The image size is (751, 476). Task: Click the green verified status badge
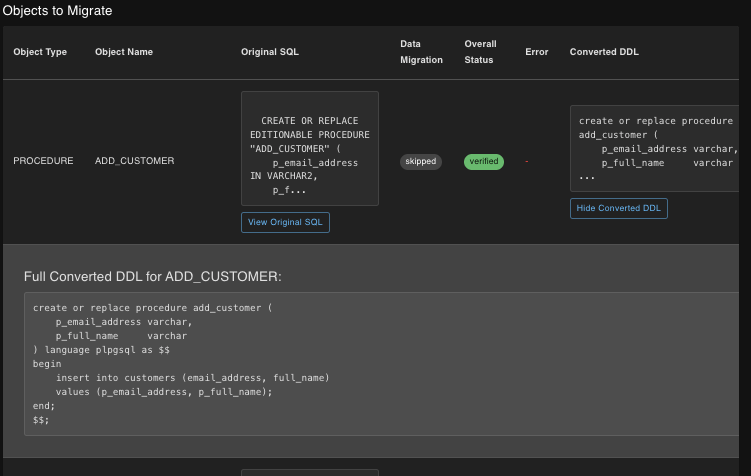tap(484, 161)
